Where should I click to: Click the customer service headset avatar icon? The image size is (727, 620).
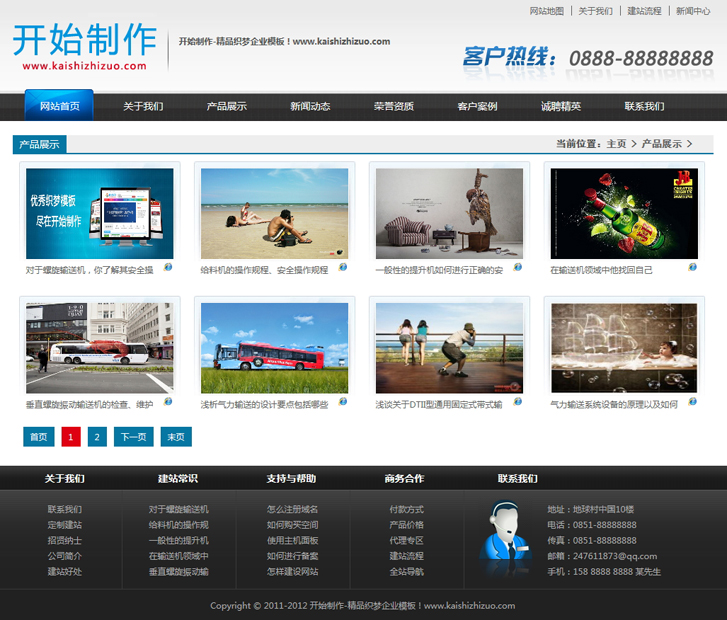coord(508,539)
